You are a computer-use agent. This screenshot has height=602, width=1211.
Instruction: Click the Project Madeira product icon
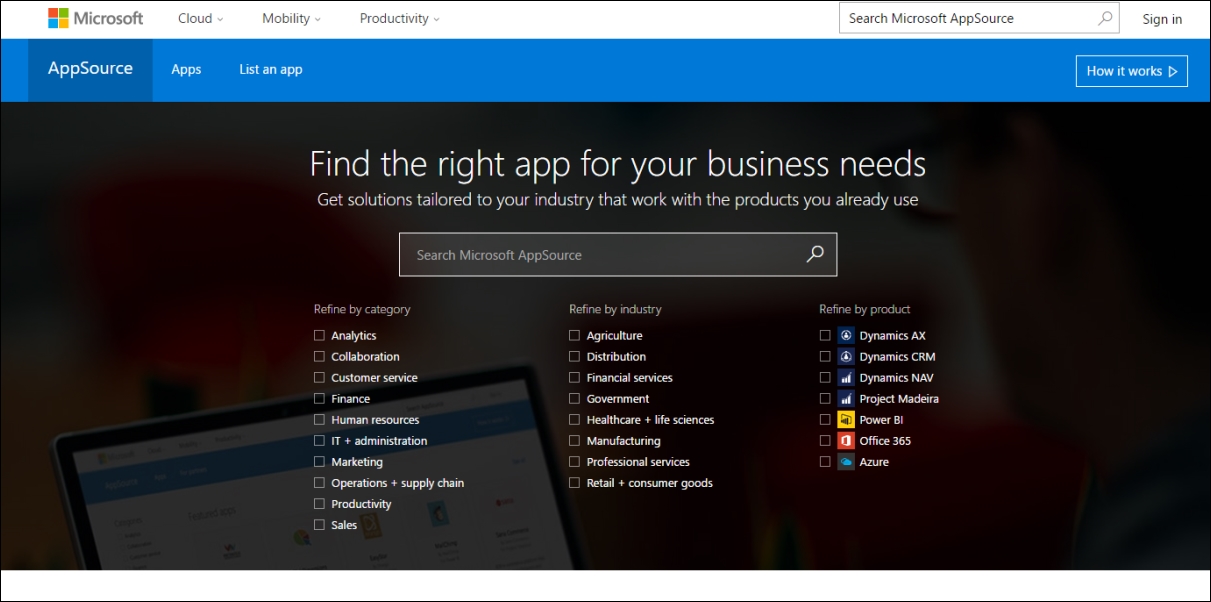[846, 399]
